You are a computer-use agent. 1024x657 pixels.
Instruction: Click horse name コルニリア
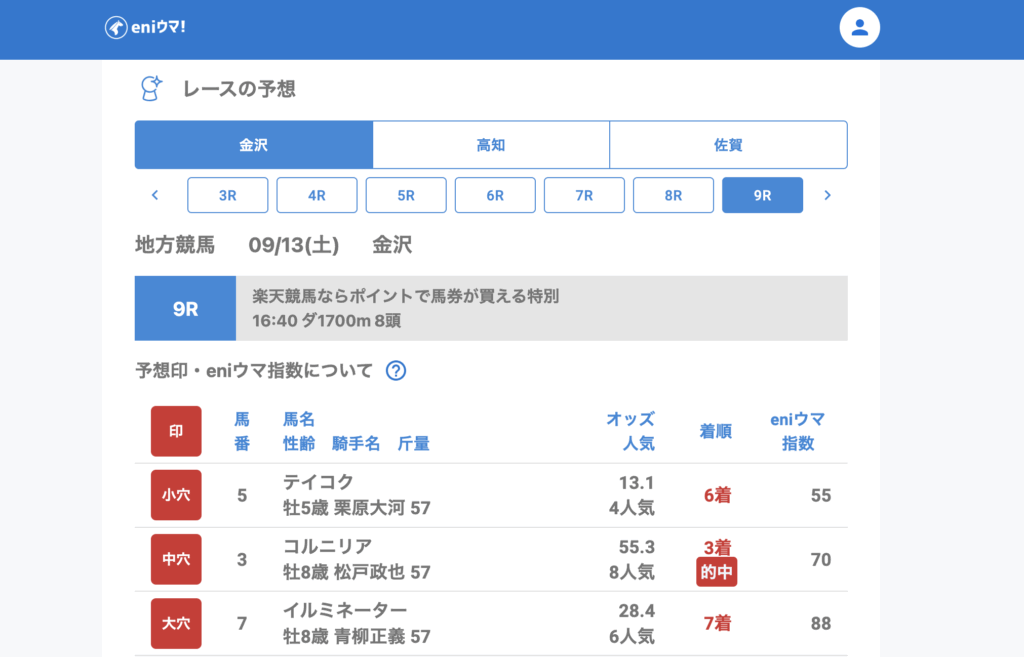coord(328,546)
